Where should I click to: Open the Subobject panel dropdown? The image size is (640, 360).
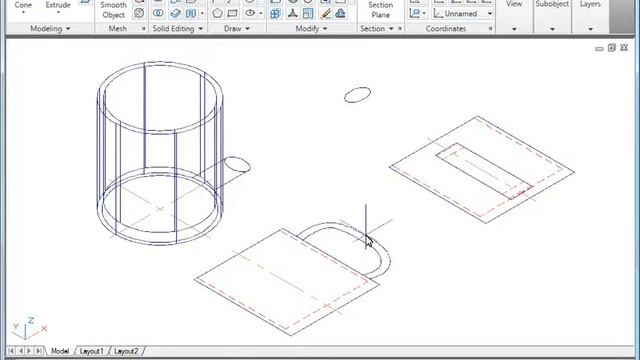pos(552,29)
